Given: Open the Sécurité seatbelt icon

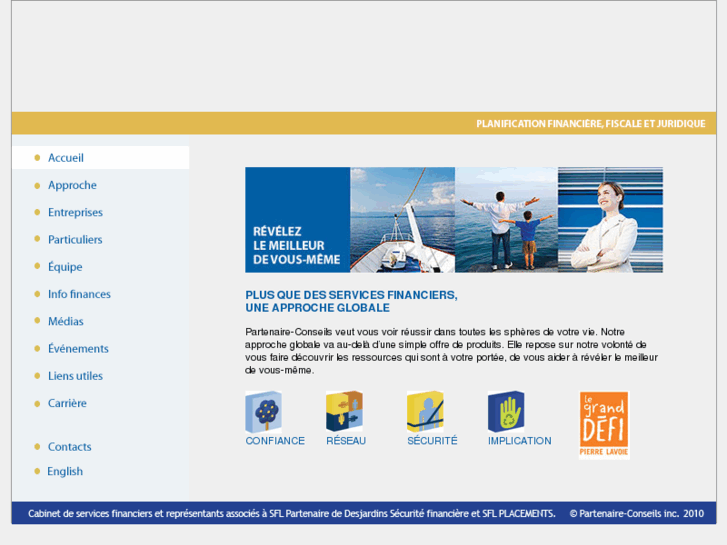Looking at the screenshot, I should click(x=425, y=411).
